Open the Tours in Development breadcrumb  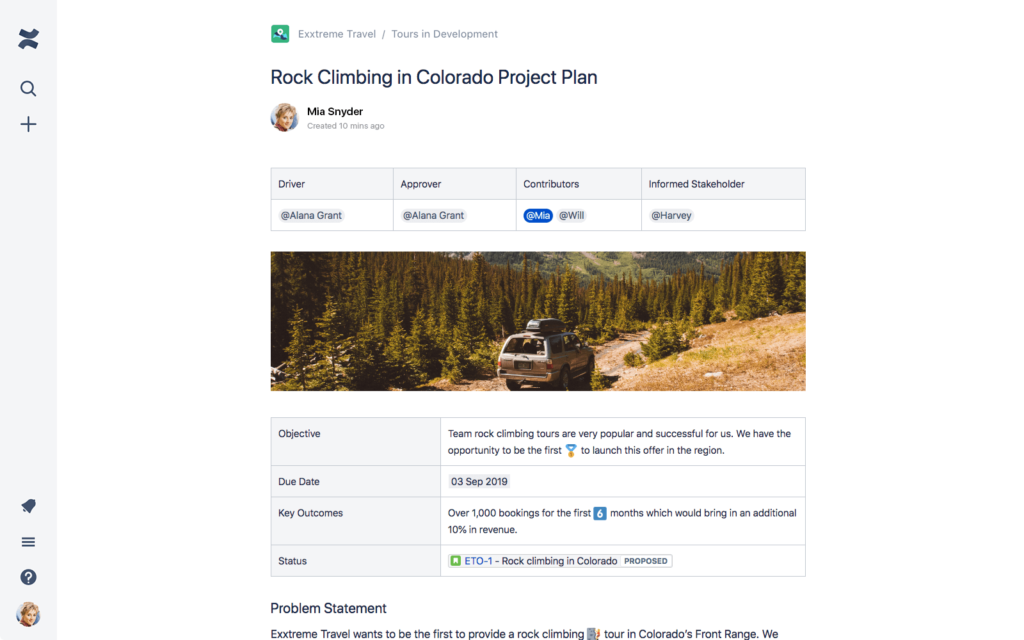(444, 33)
